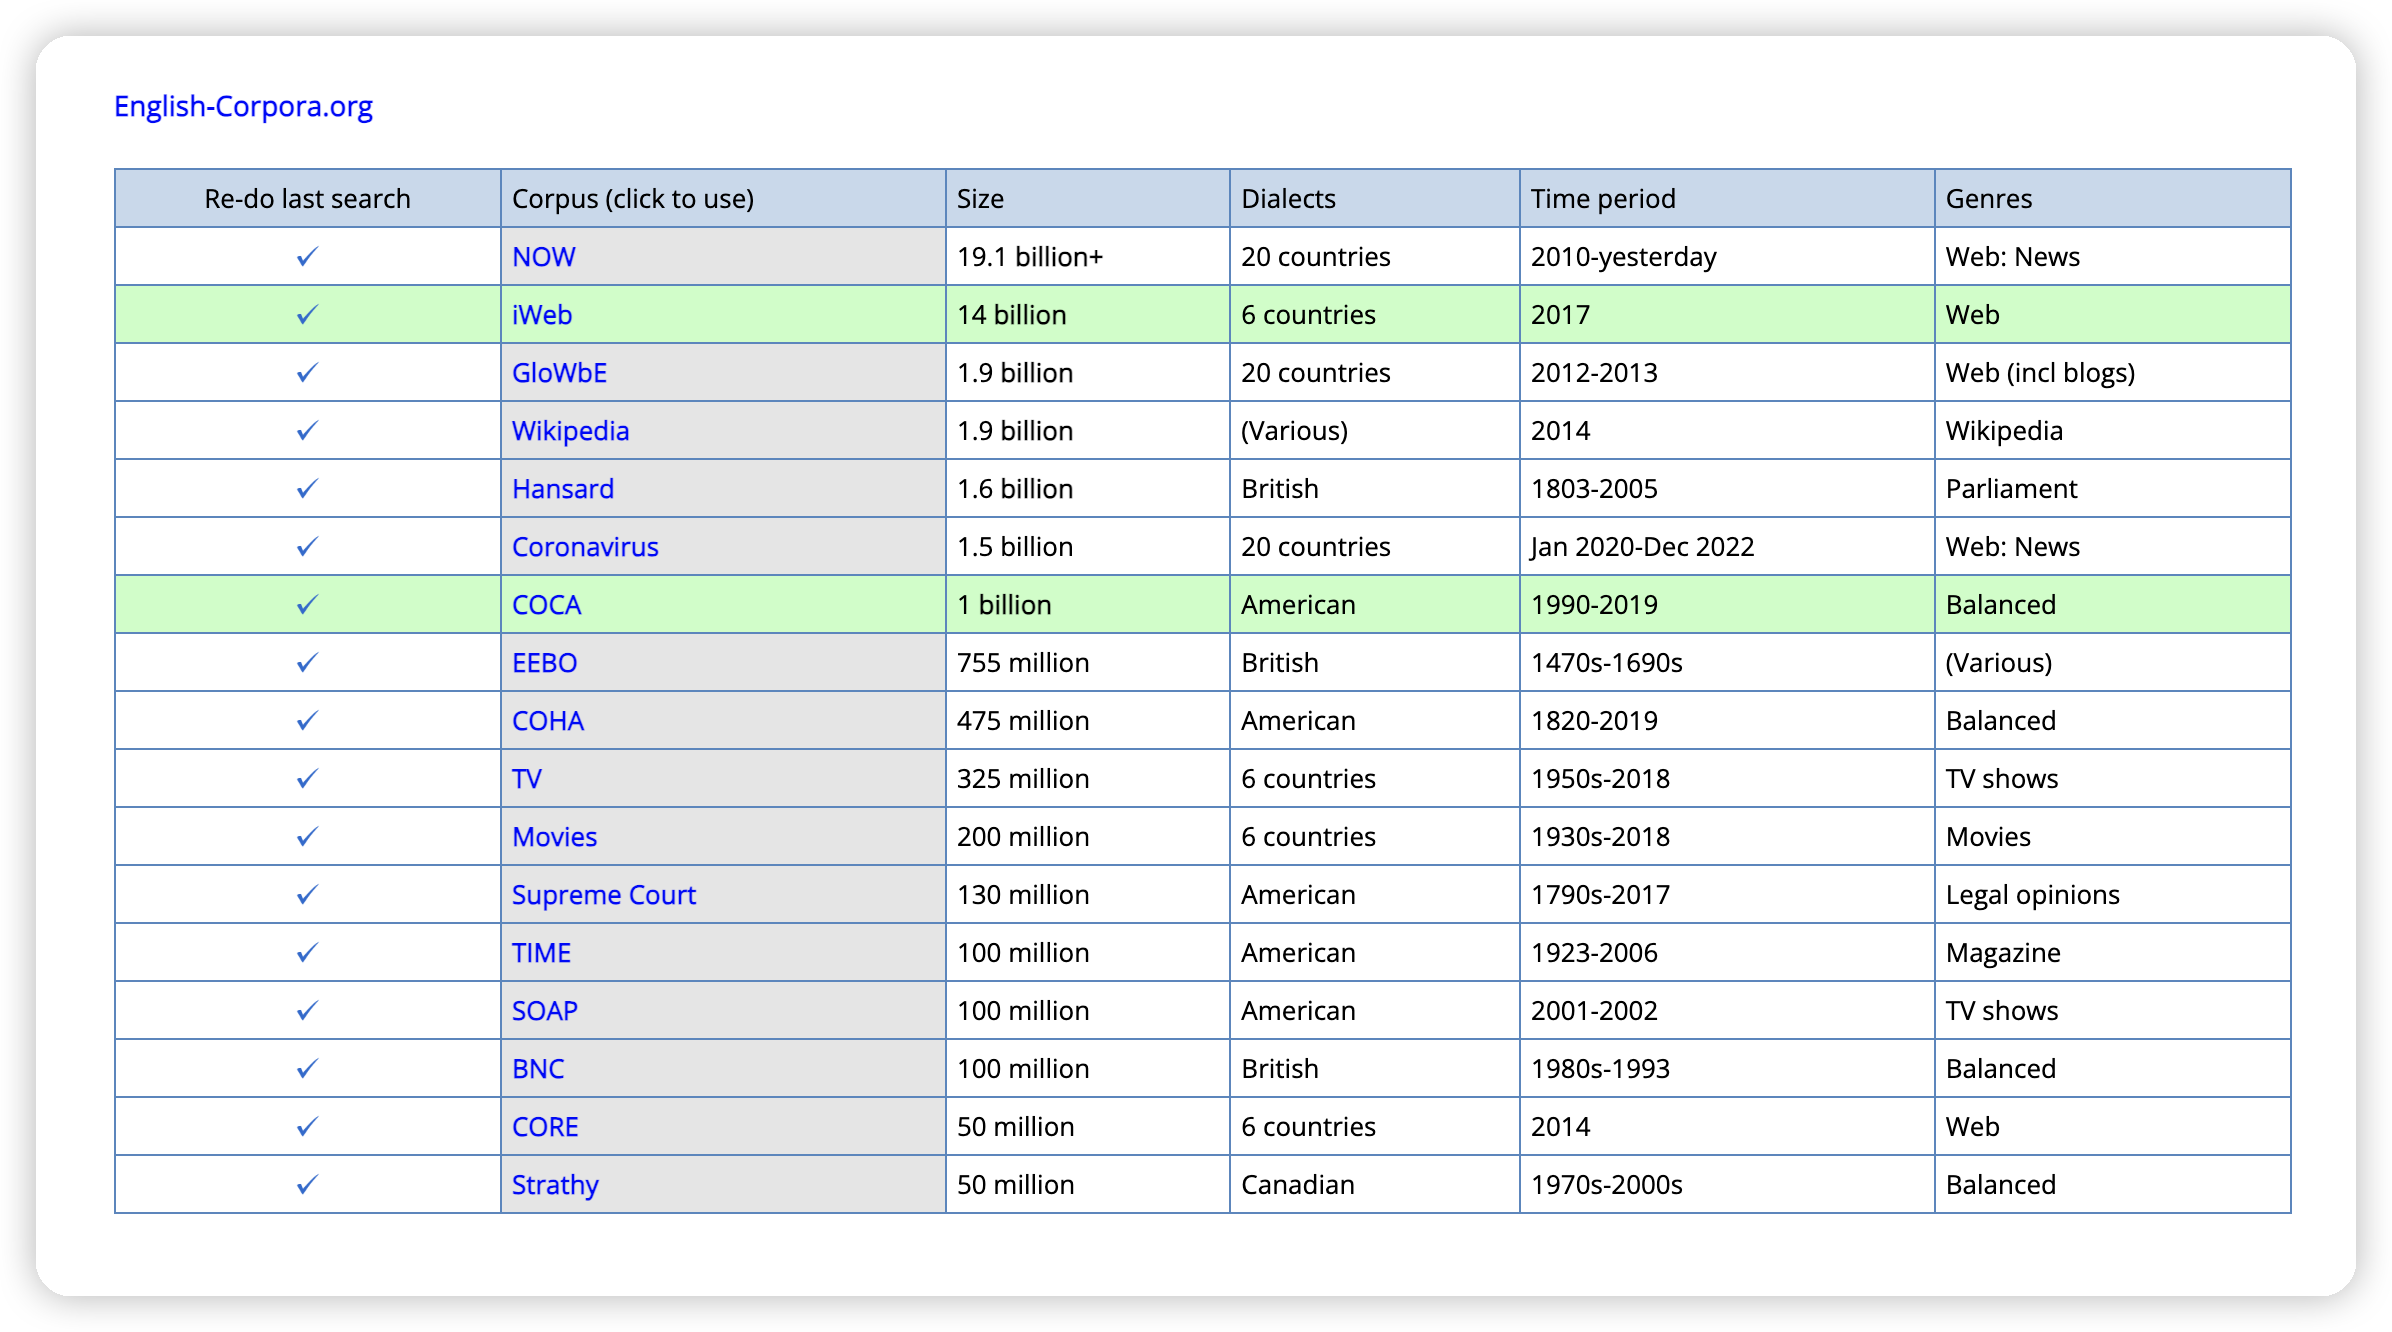Click the checkmark in the TIME row

307,953
